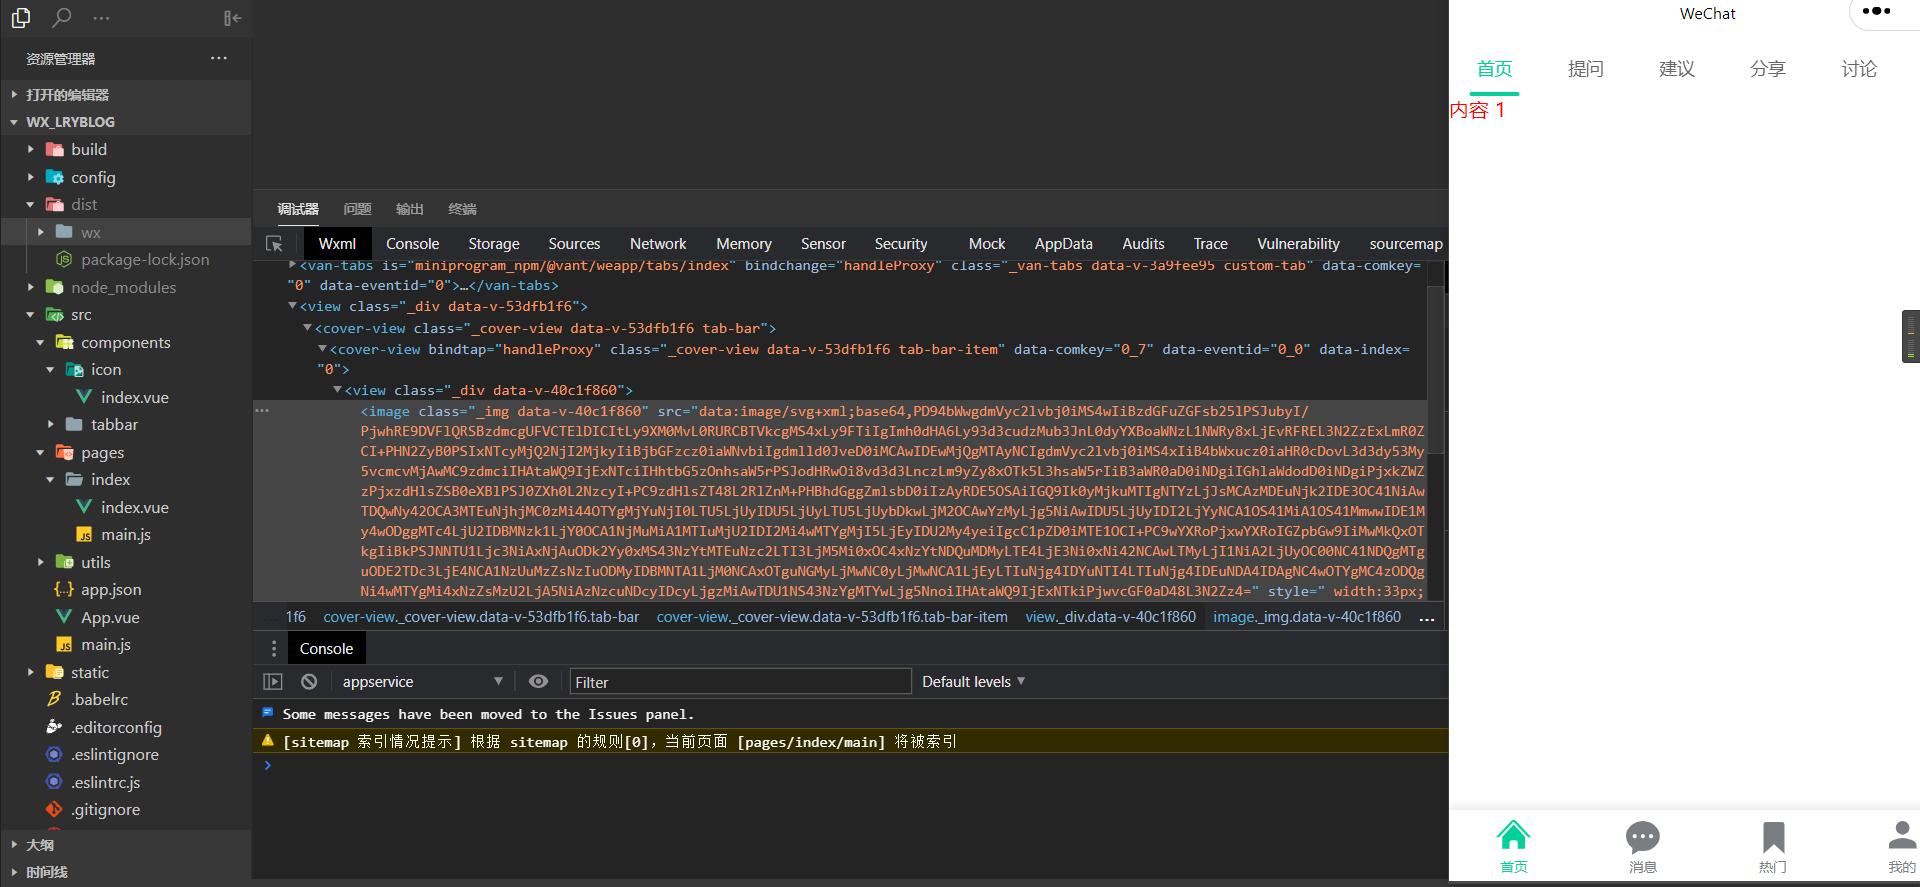Tap the bookmark hot icon in simulator

click(1773, 837)
